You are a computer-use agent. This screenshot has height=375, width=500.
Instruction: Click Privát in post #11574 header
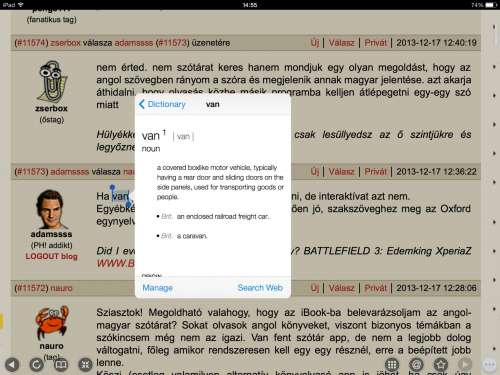tap(375, 43)
